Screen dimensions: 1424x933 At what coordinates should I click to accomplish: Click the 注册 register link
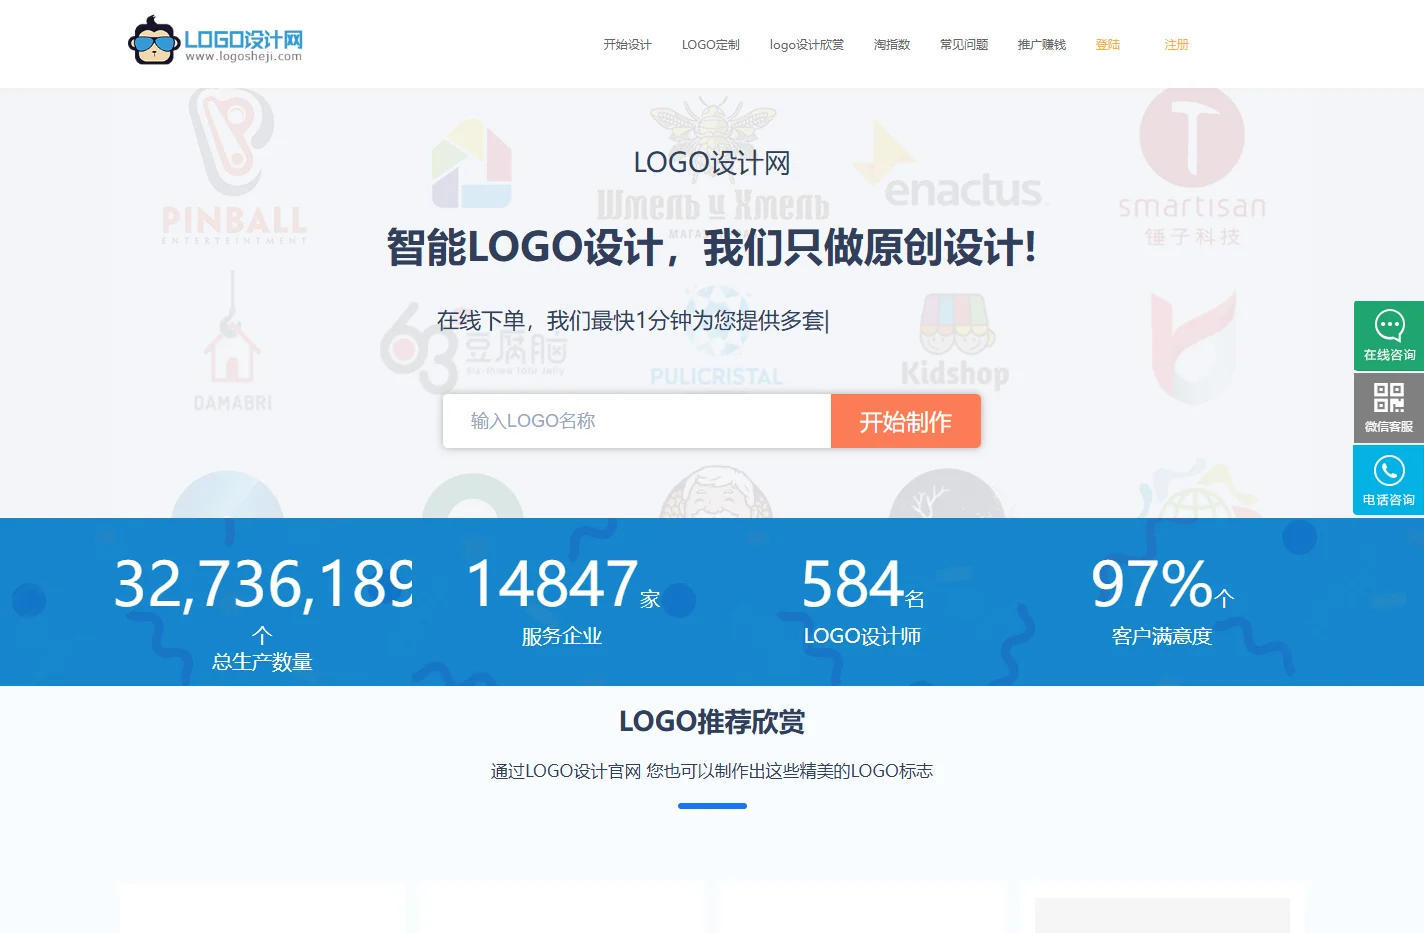coord(1176,45)
